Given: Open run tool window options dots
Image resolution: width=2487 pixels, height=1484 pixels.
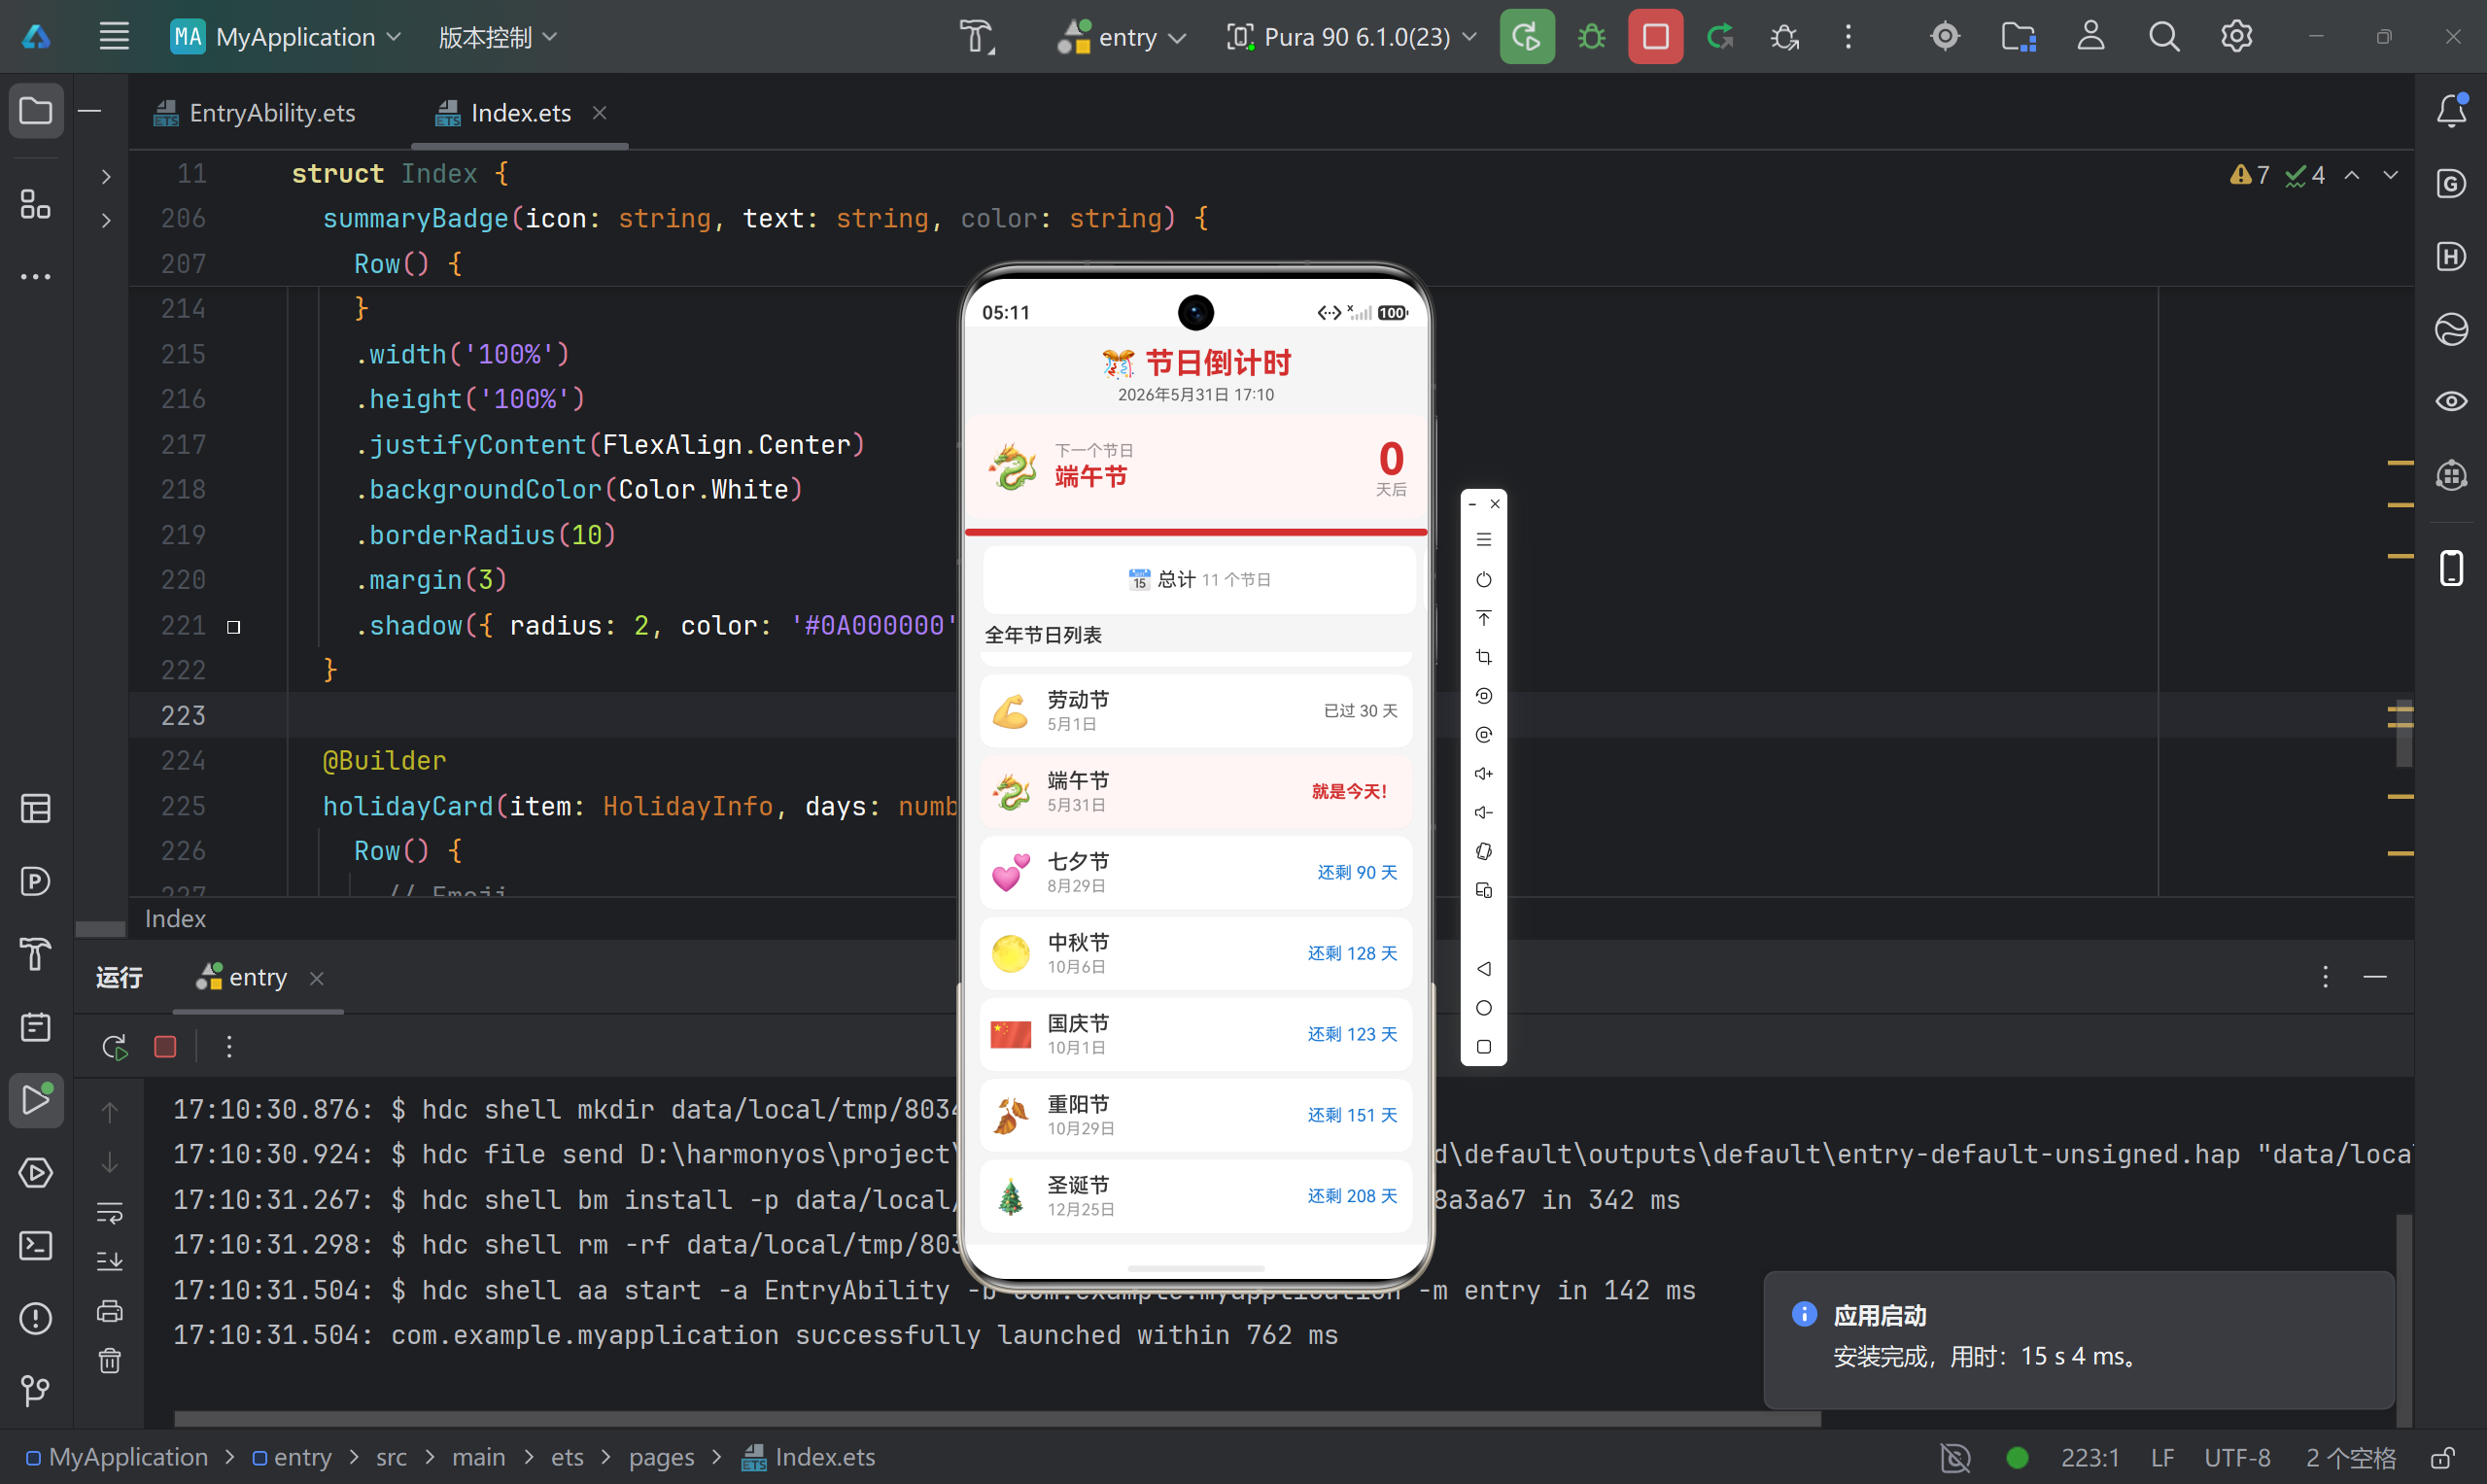Looking at the screenshot, I should [2325, 977].
